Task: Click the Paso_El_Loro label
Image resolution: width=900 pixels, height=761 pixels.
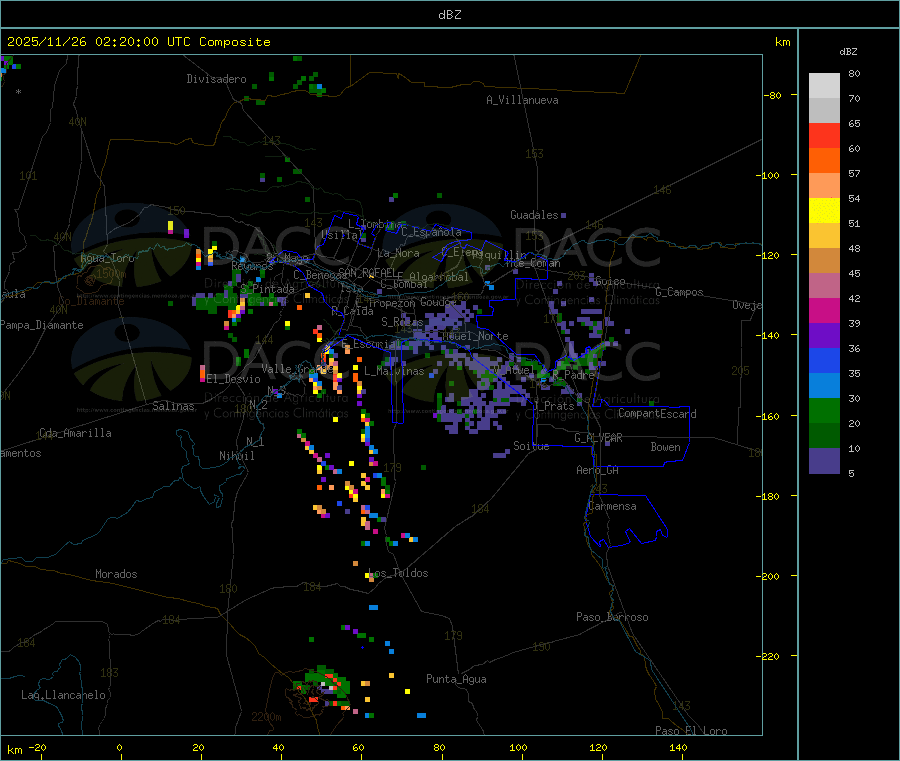Action: tap(691, 731)
